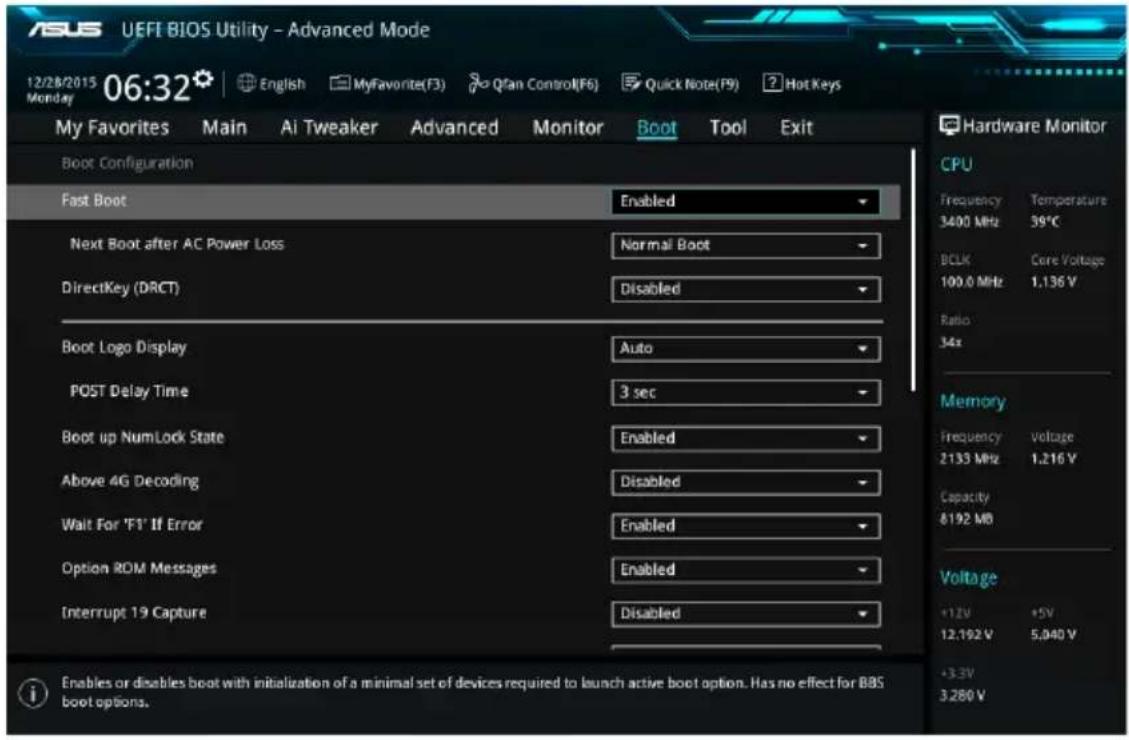Click the settings gear next to the clock
Screen dimensions: 1129x740
(204, 78)
